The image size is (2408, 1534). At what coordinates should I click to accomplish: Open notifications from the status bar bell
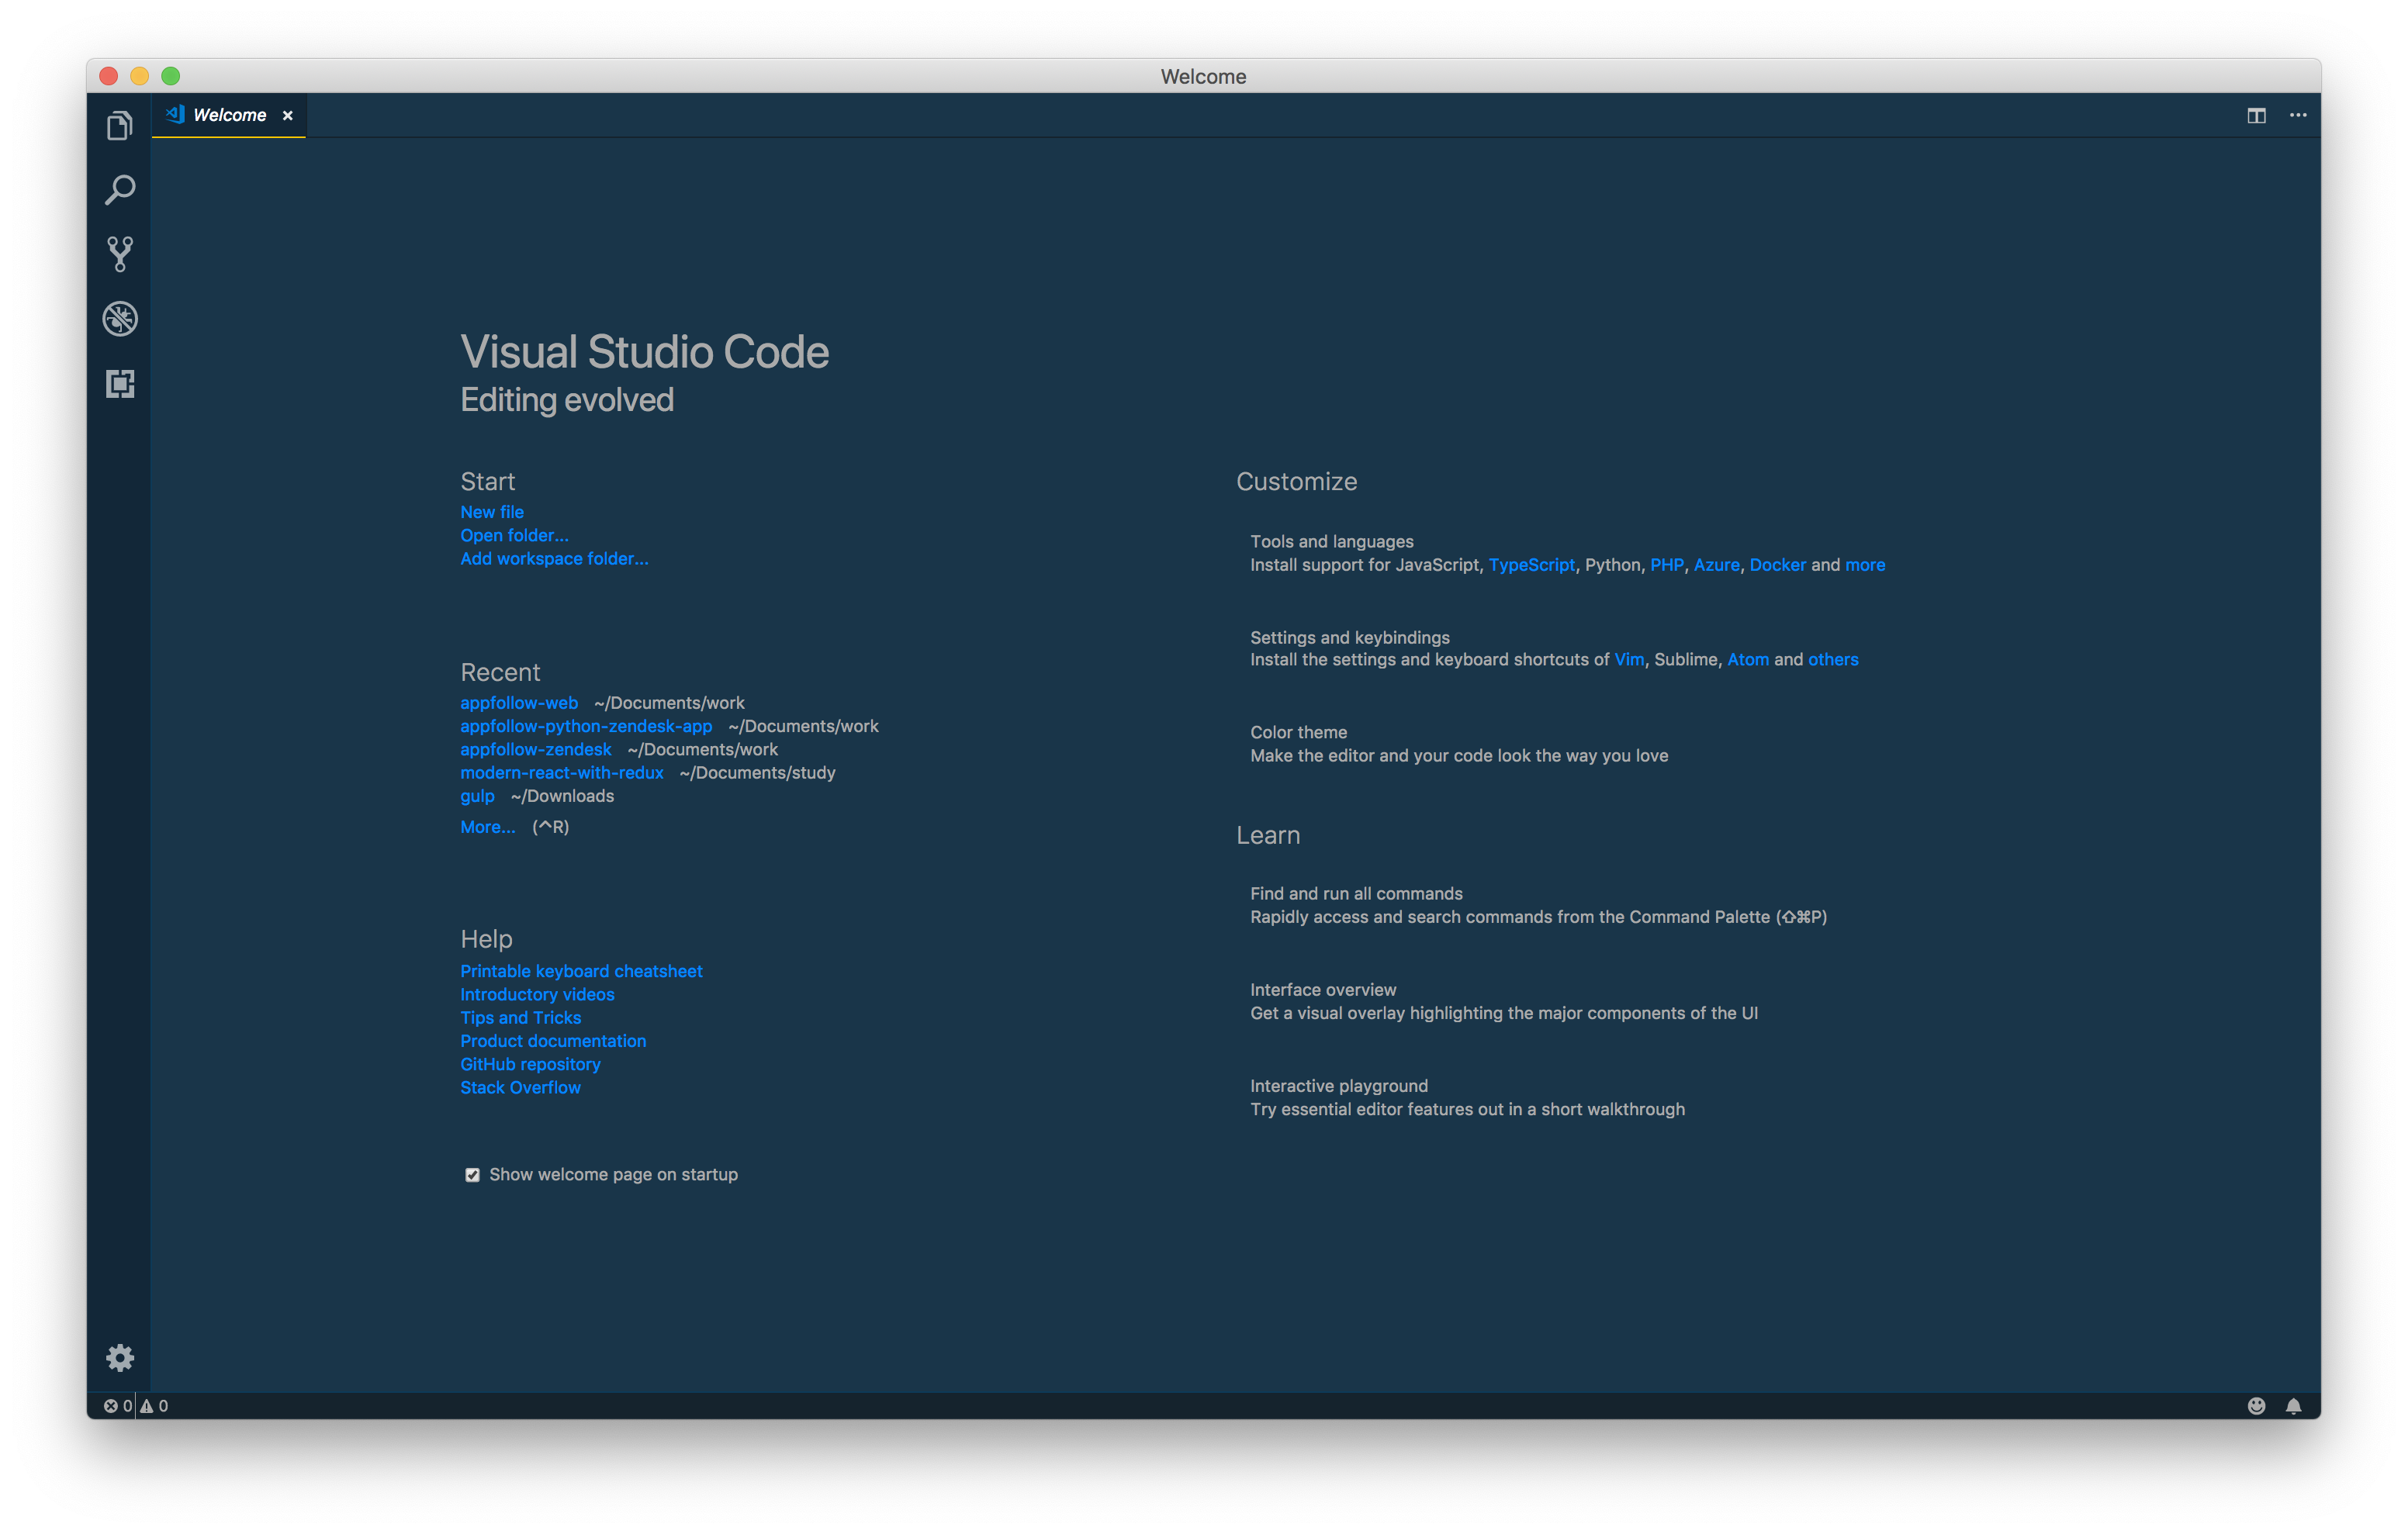(x=2294, y=1405)
